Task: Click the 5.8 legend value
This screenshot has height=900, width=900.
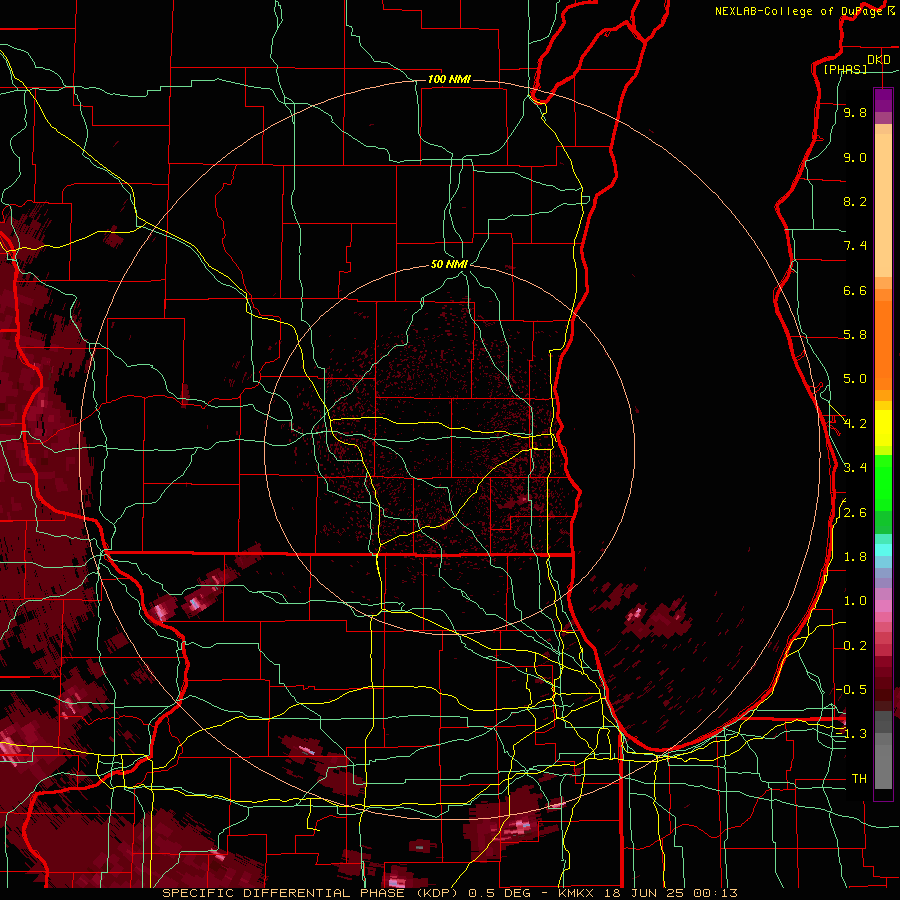Action: pos(855,335)
